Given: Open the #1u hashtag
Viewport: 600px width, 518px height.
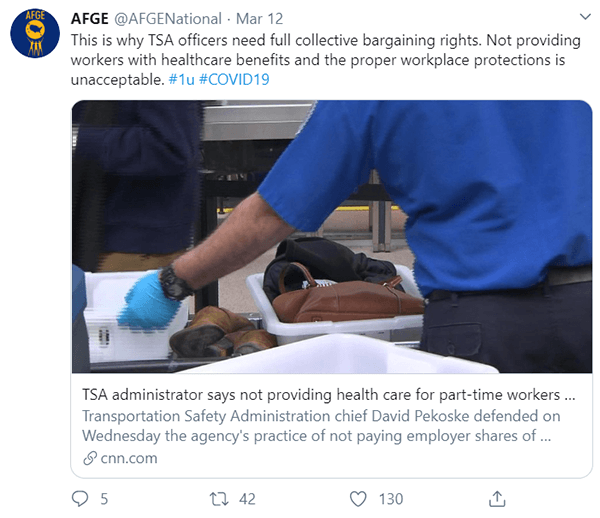Looking at the screenshot, I should pyautogui.click(x=182, y=80).
